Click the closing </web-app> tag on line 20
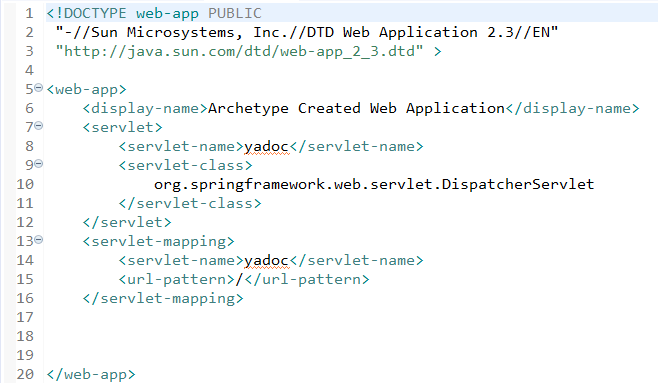Image resolution: width=658 pixels, height=383 pixels. tap(91, 375)
